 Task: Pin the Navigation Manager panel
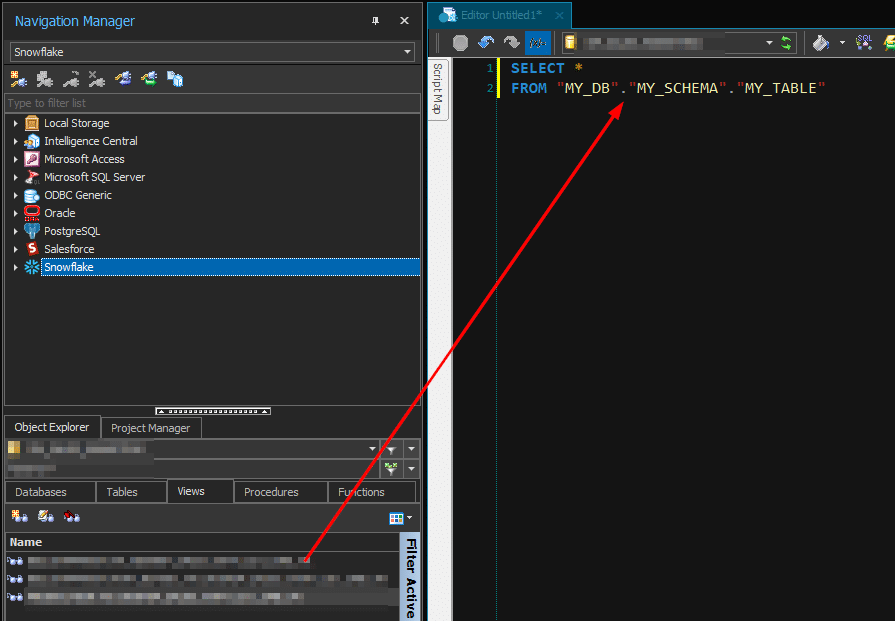(x=375, y=21)
